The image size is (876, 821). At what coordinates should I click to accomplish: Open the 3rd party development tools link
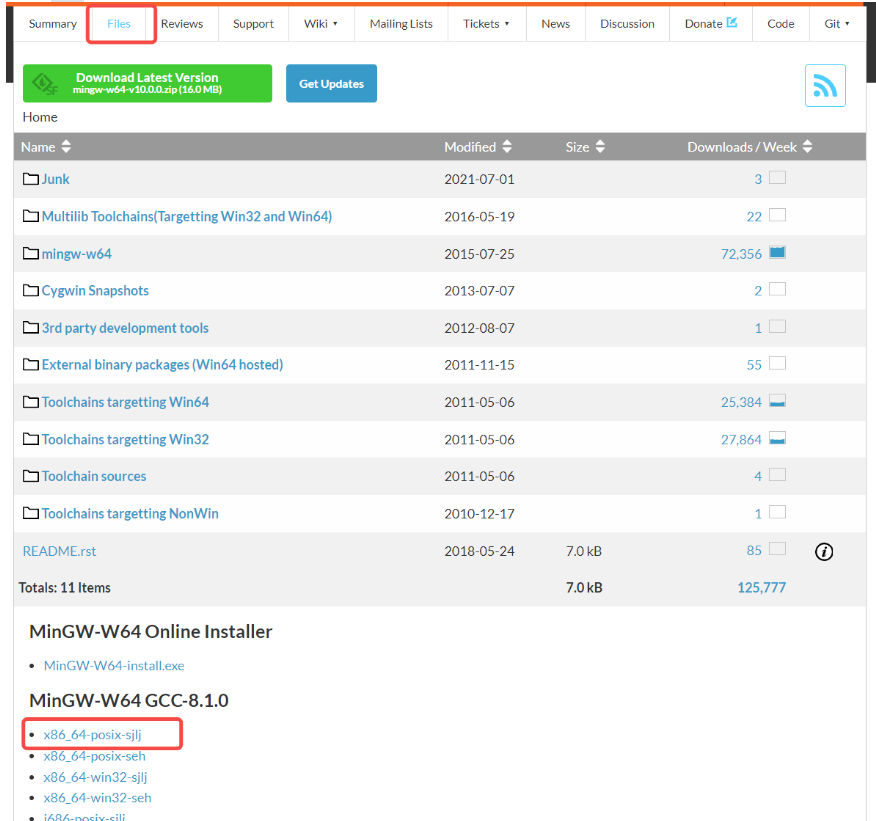pos(125,328)
